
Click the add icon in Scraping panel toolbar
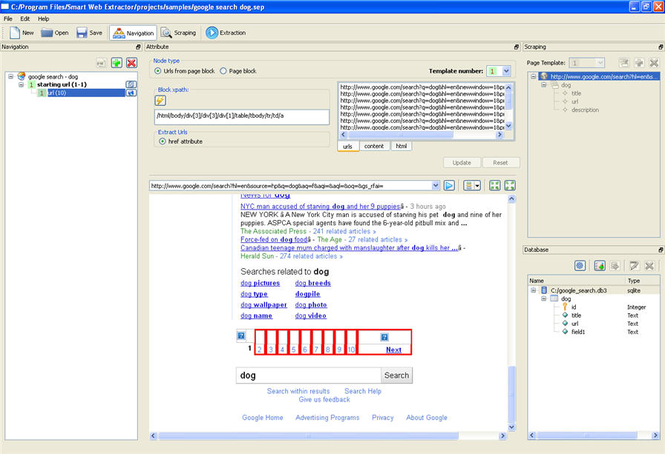click(639, 63)
